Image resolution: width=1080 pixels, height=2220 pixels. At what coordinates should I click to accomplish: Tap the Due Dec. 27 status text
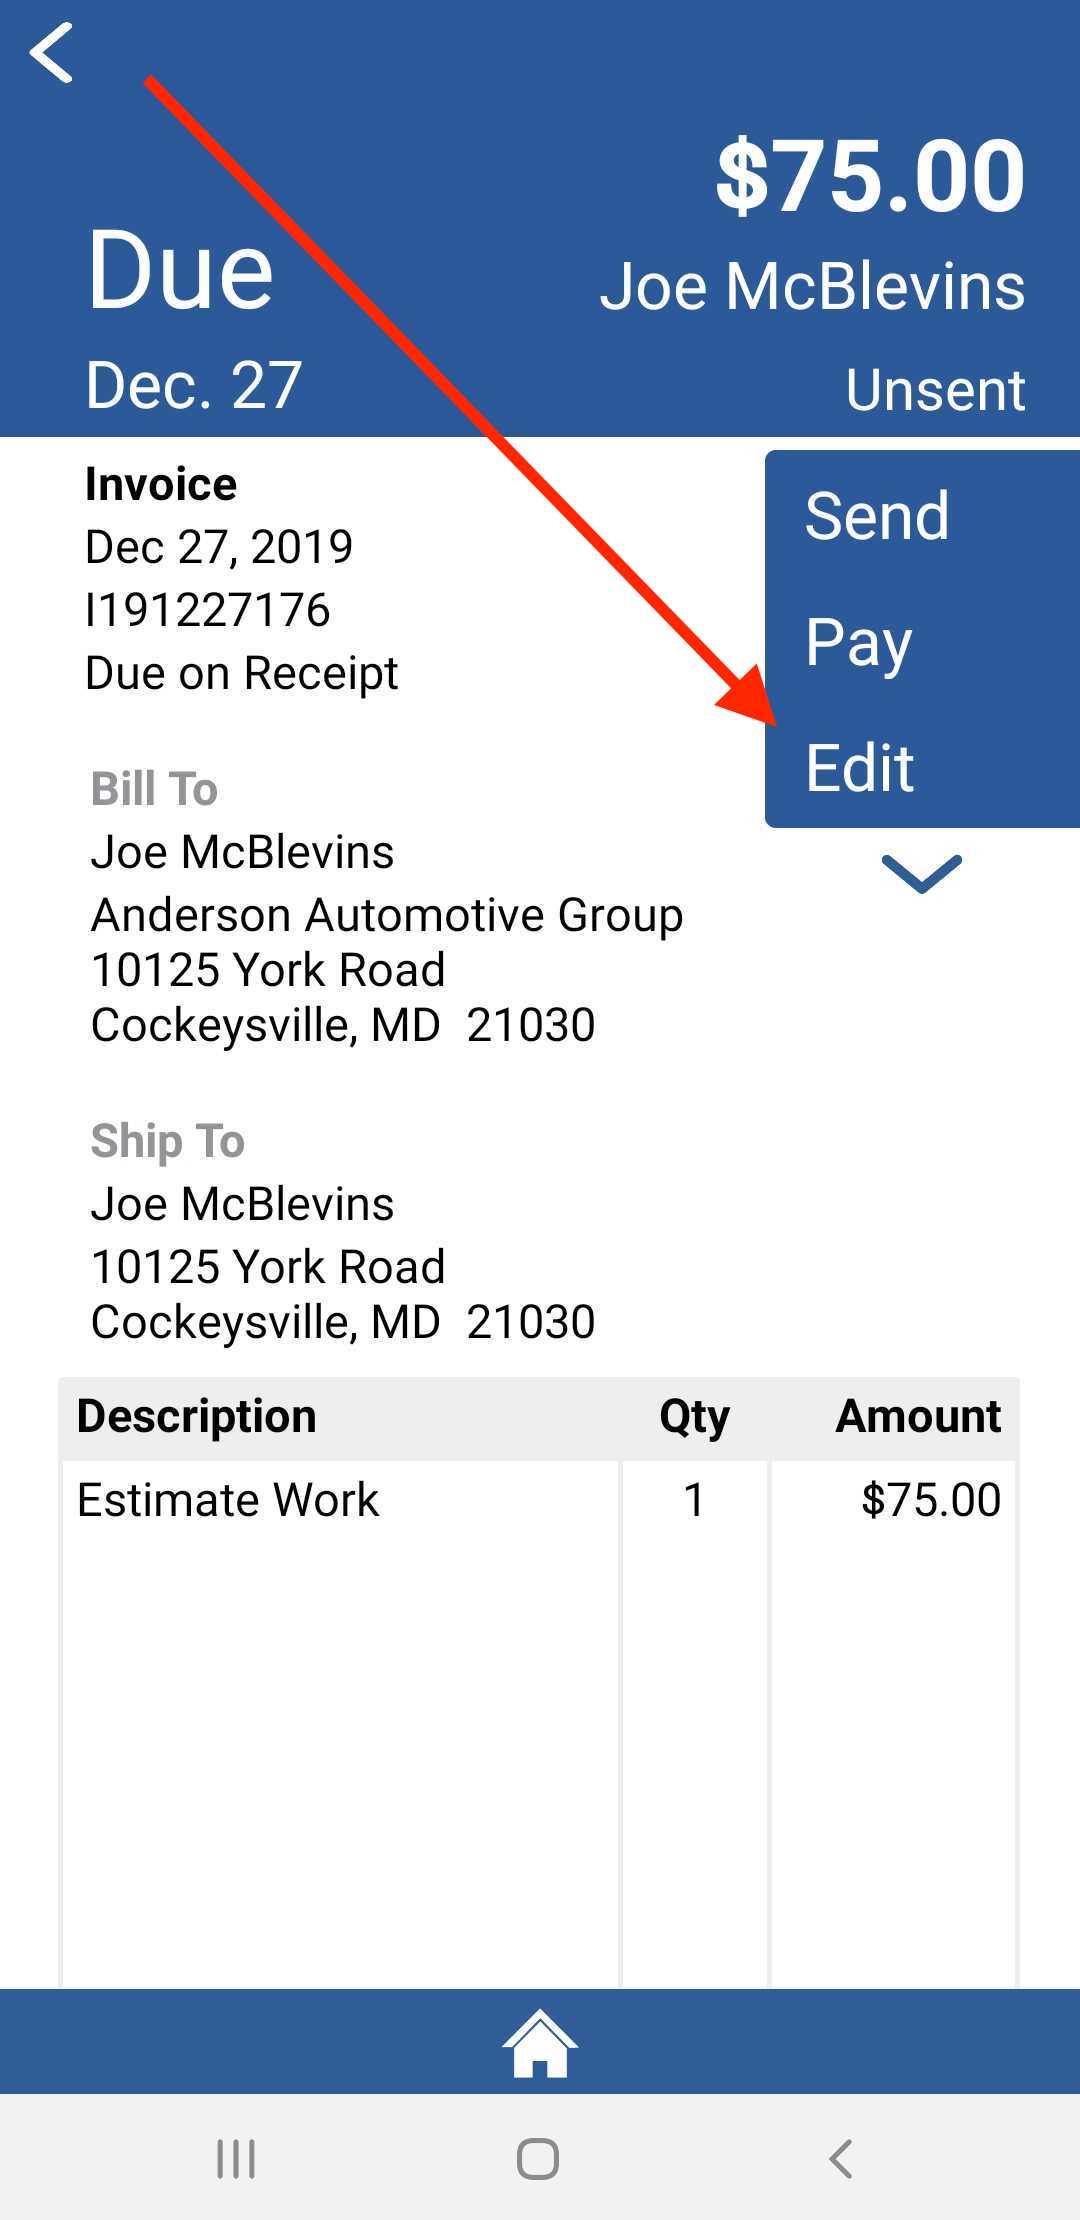coord(193,318)
